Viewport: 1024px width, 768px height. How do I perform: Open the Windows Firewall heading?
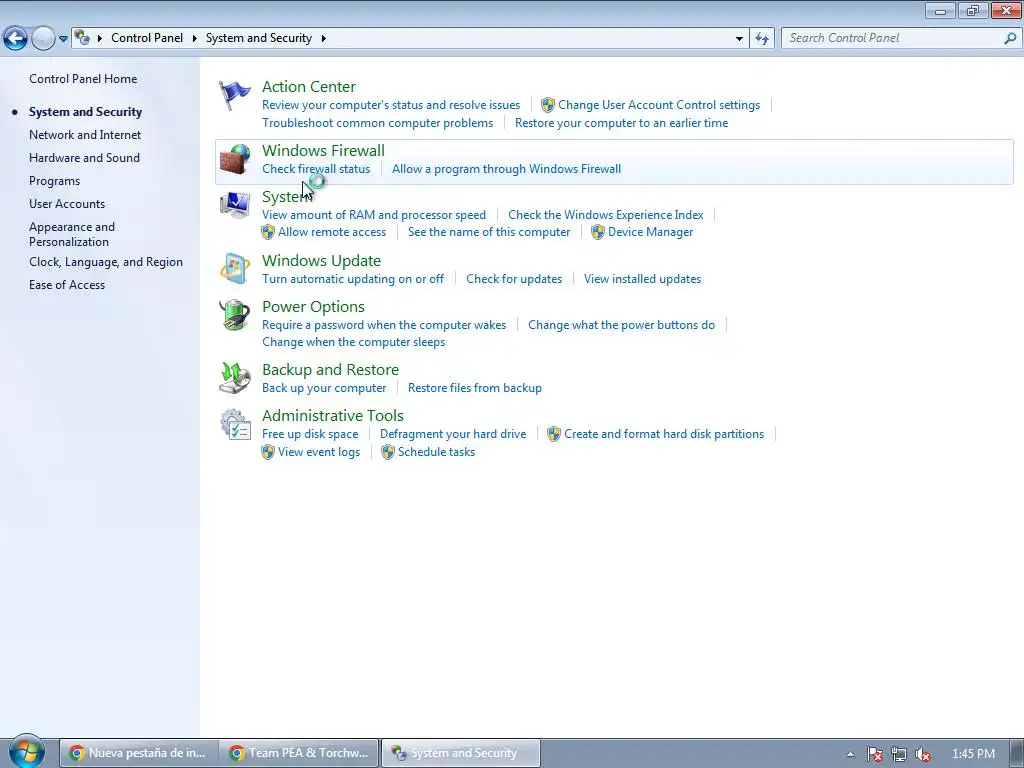323,150
